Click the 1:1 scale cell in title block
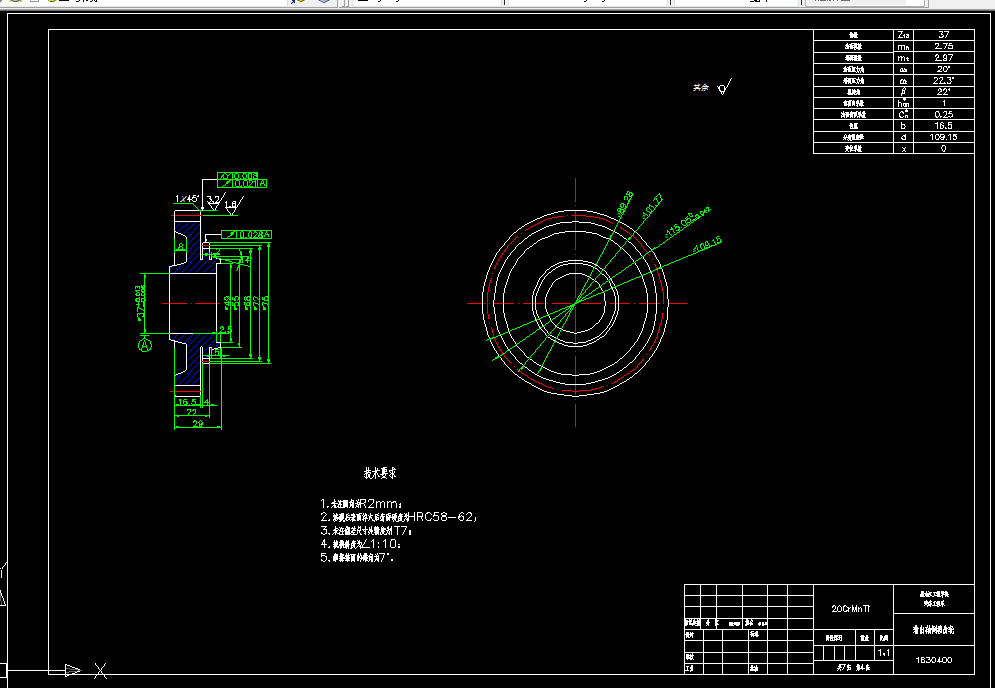 click(883, 652)
